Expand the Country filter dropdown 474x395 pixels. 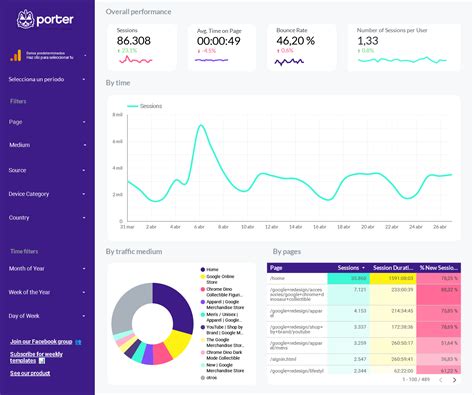coord(47,218)
